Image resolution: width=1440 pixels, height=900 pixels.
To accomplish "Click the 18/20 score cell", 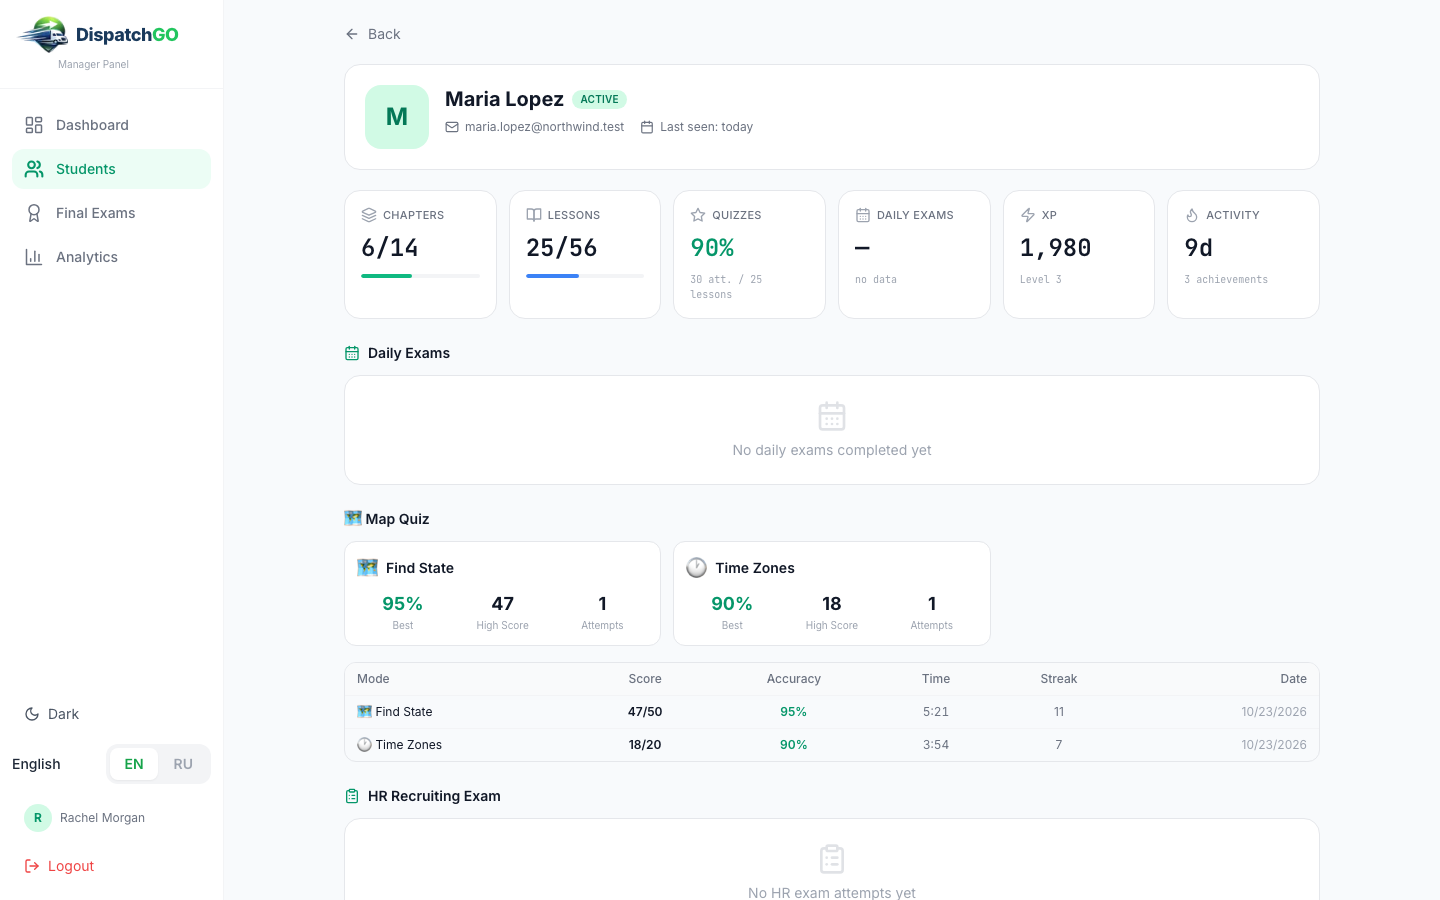I will click(645, 745).
